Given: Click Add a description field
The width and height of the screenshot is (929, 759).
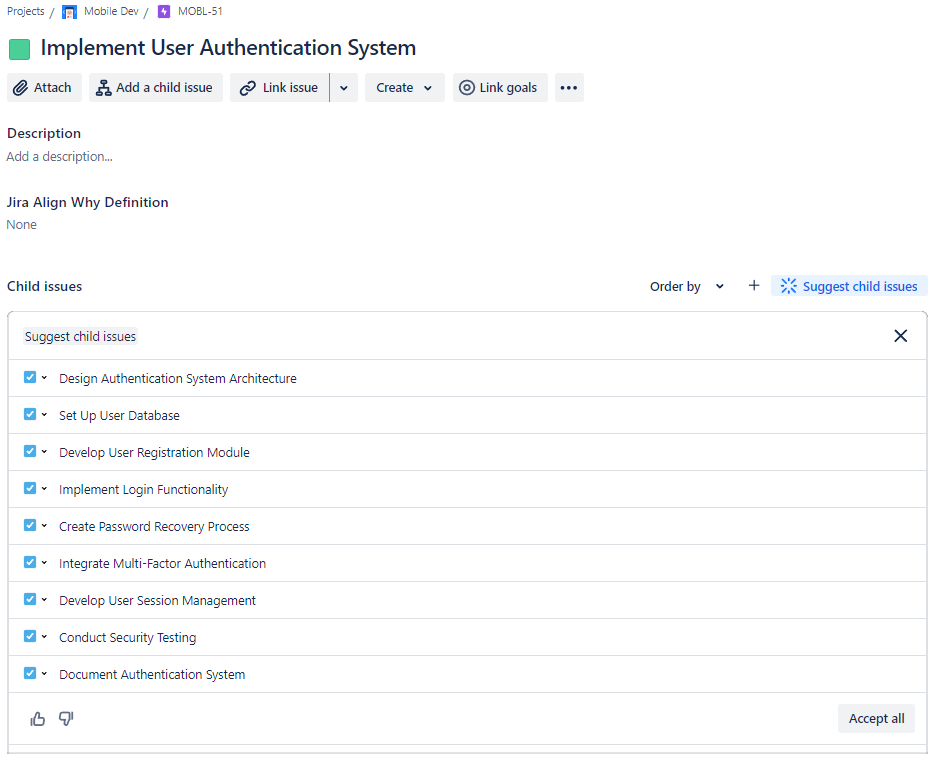Looking at the screenshot, I should [x=60, y=157].
